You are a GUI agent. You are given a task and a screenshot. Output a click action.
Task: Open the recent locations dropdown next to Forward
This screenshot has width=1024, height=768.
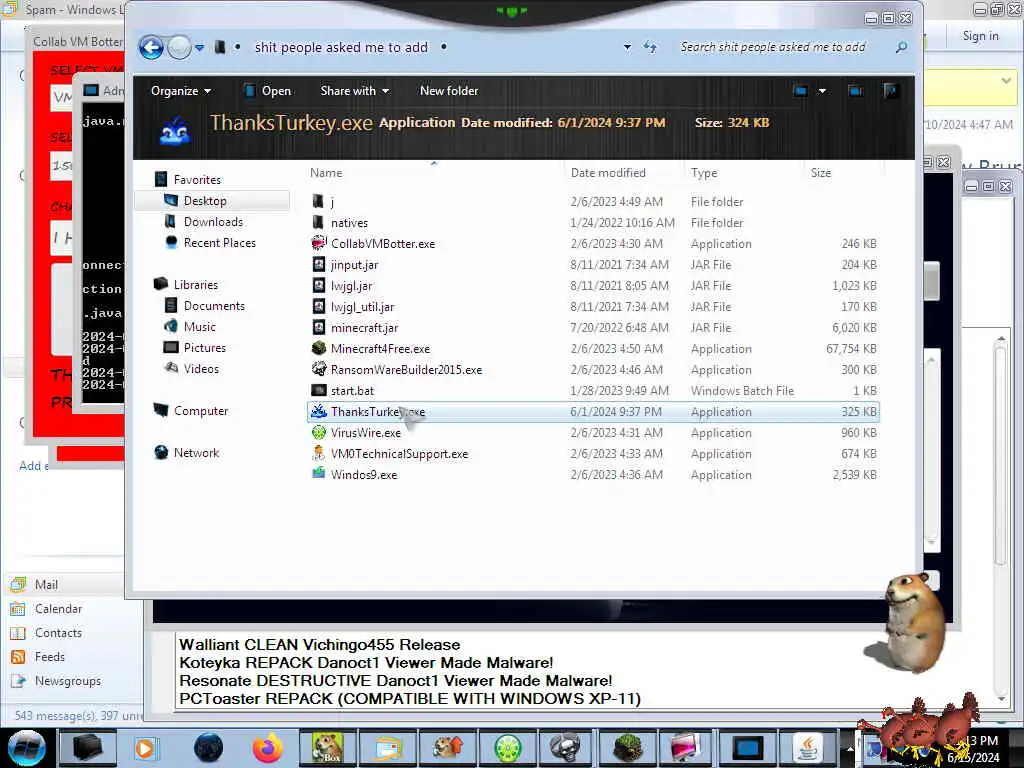pyautogui.click(x=199, y=48)
